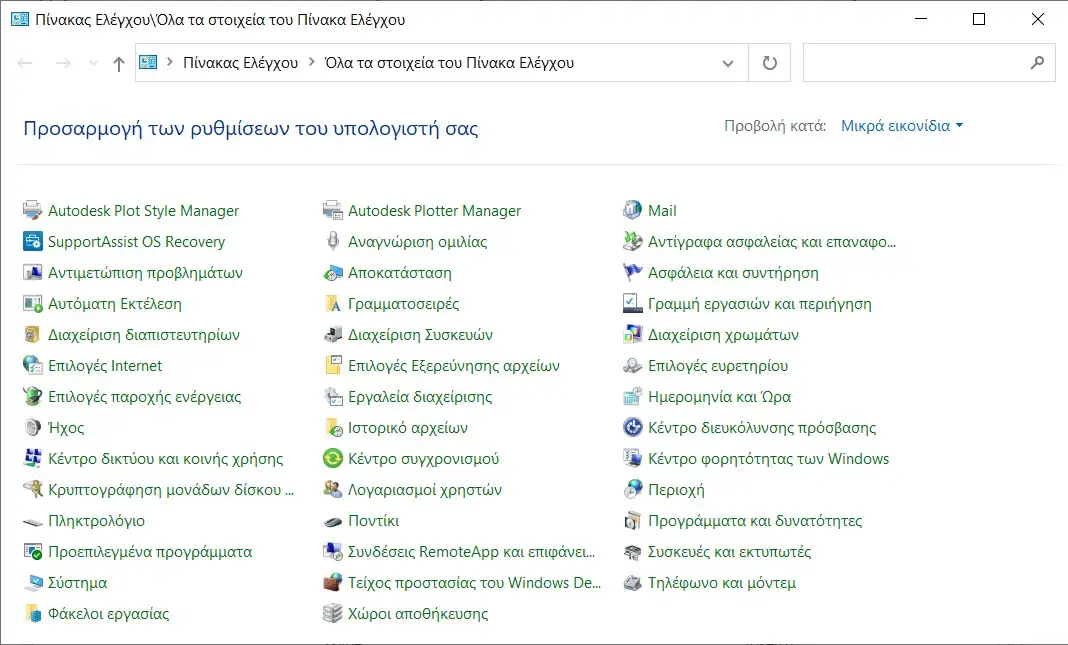This screenshot has height=645, width=1068.
Task: Click the Προεπιλεγμένα προγράμματα icon
Action: pyautogui.click(x=32, y=551)
